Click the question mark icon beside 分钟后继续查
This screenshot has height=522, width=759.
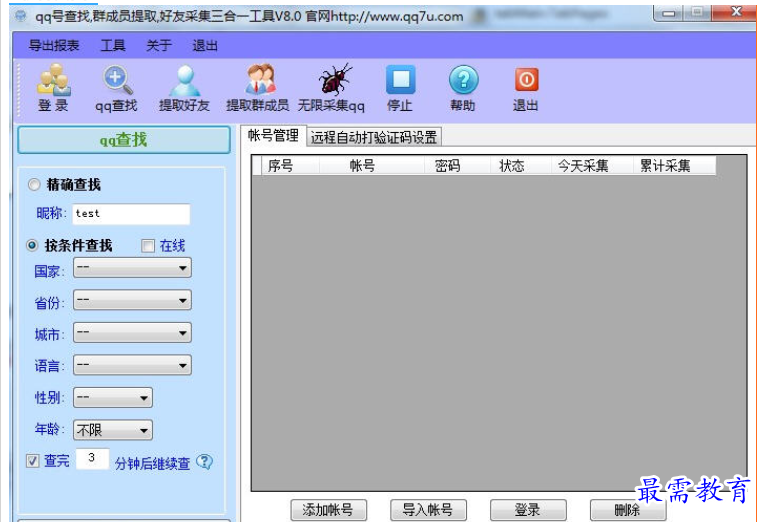click(204, 462)
